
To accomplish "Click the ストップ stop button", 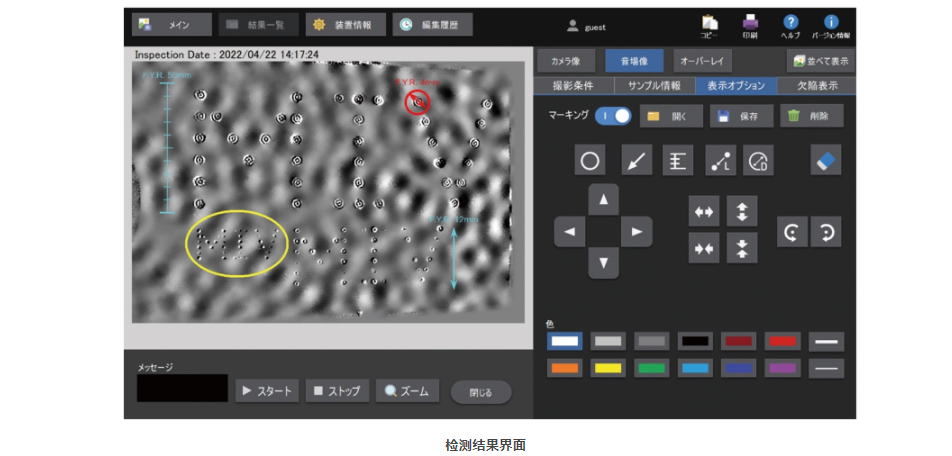I will 337,391.
